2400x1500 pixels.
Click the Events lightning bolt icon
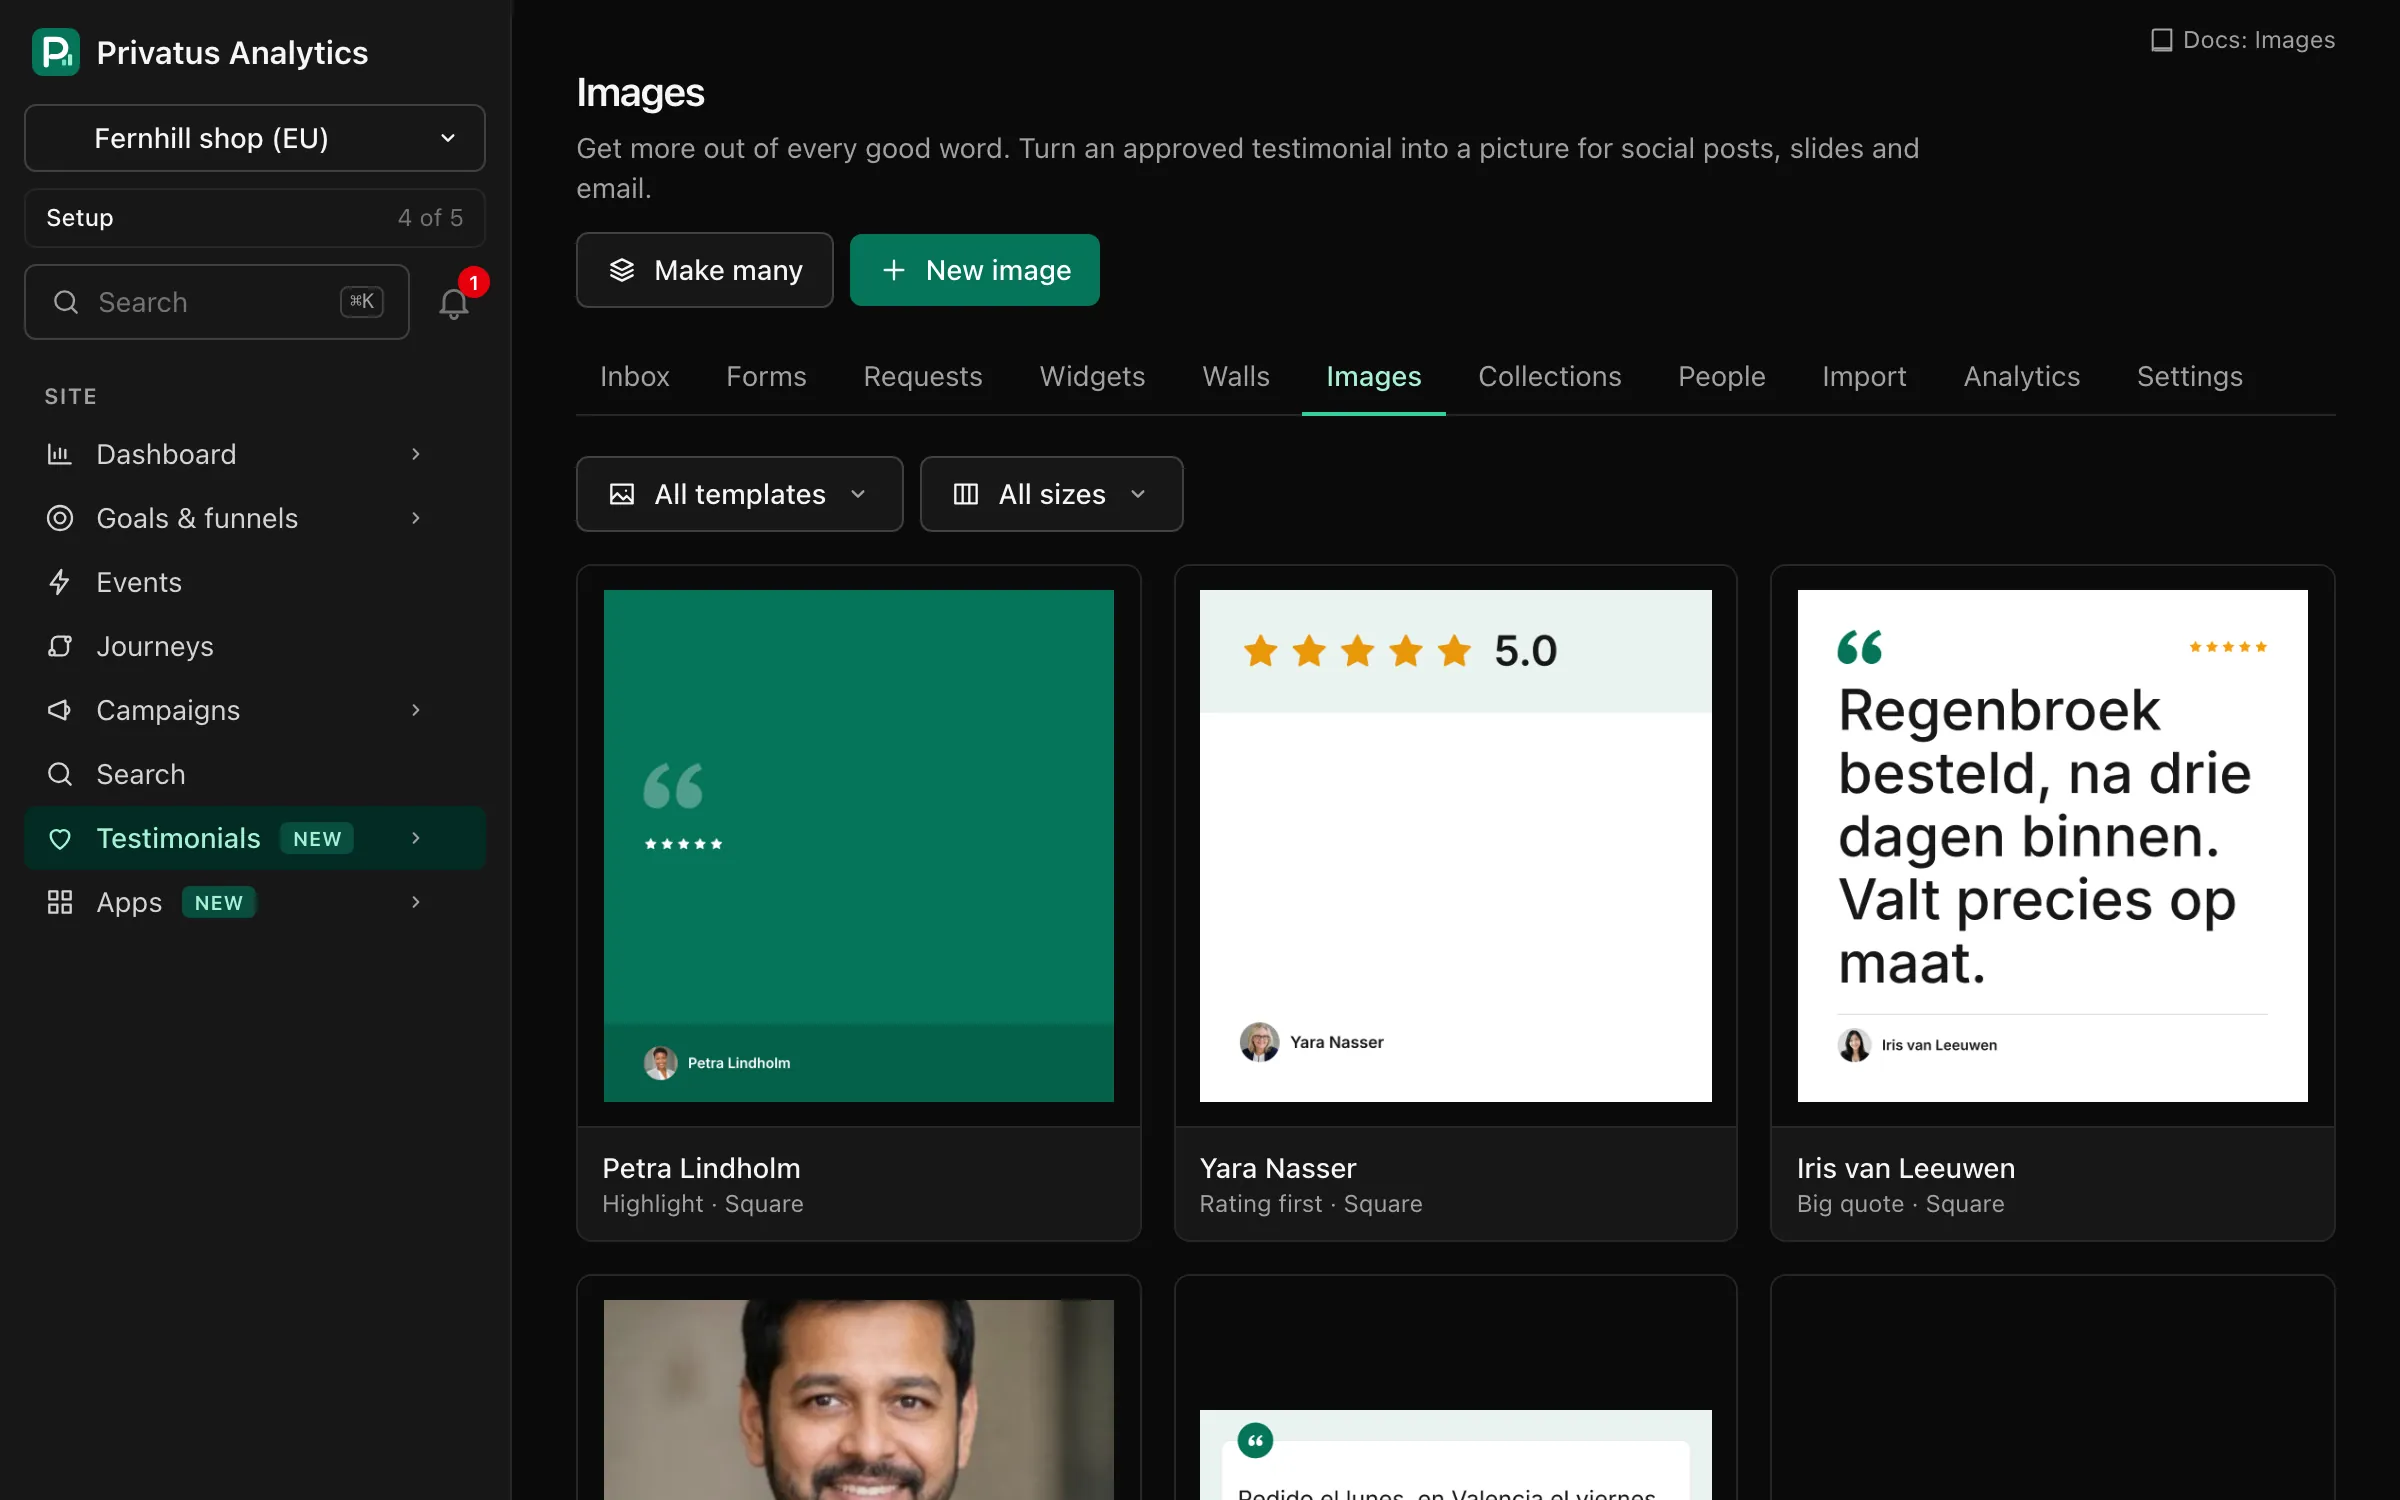(x=60, y=582)
